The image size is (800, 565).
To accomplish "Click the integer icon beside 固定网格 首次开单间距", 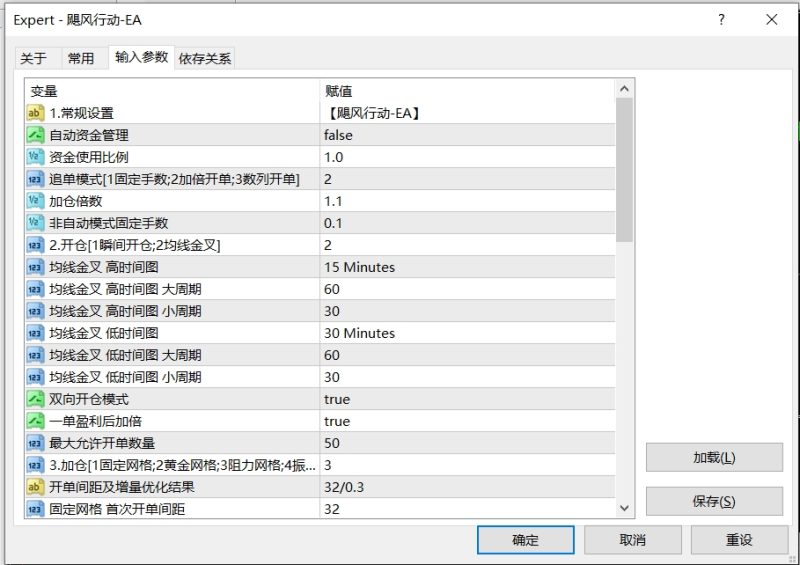I will (x=35, y=508).
